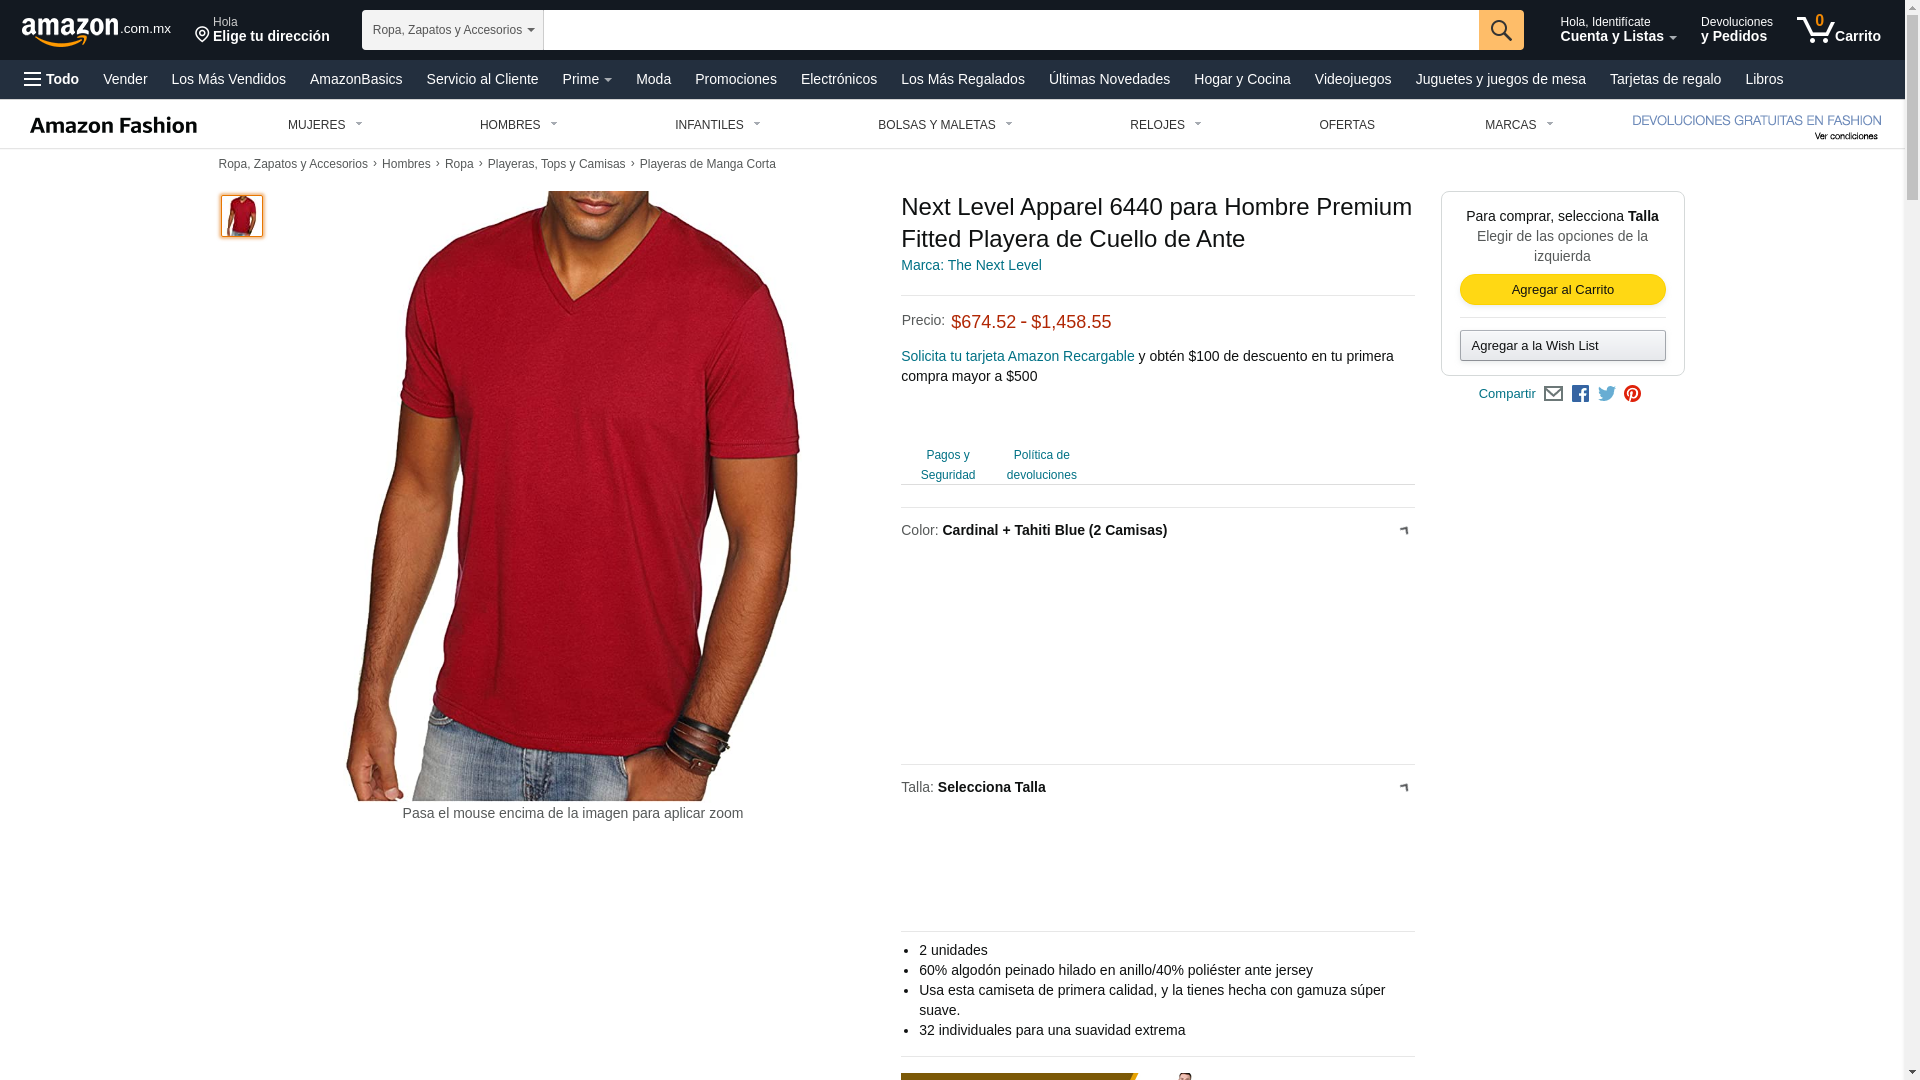1920x1080 pixels.
Task: Expand the Color options section
Action: click(1157, 530)
